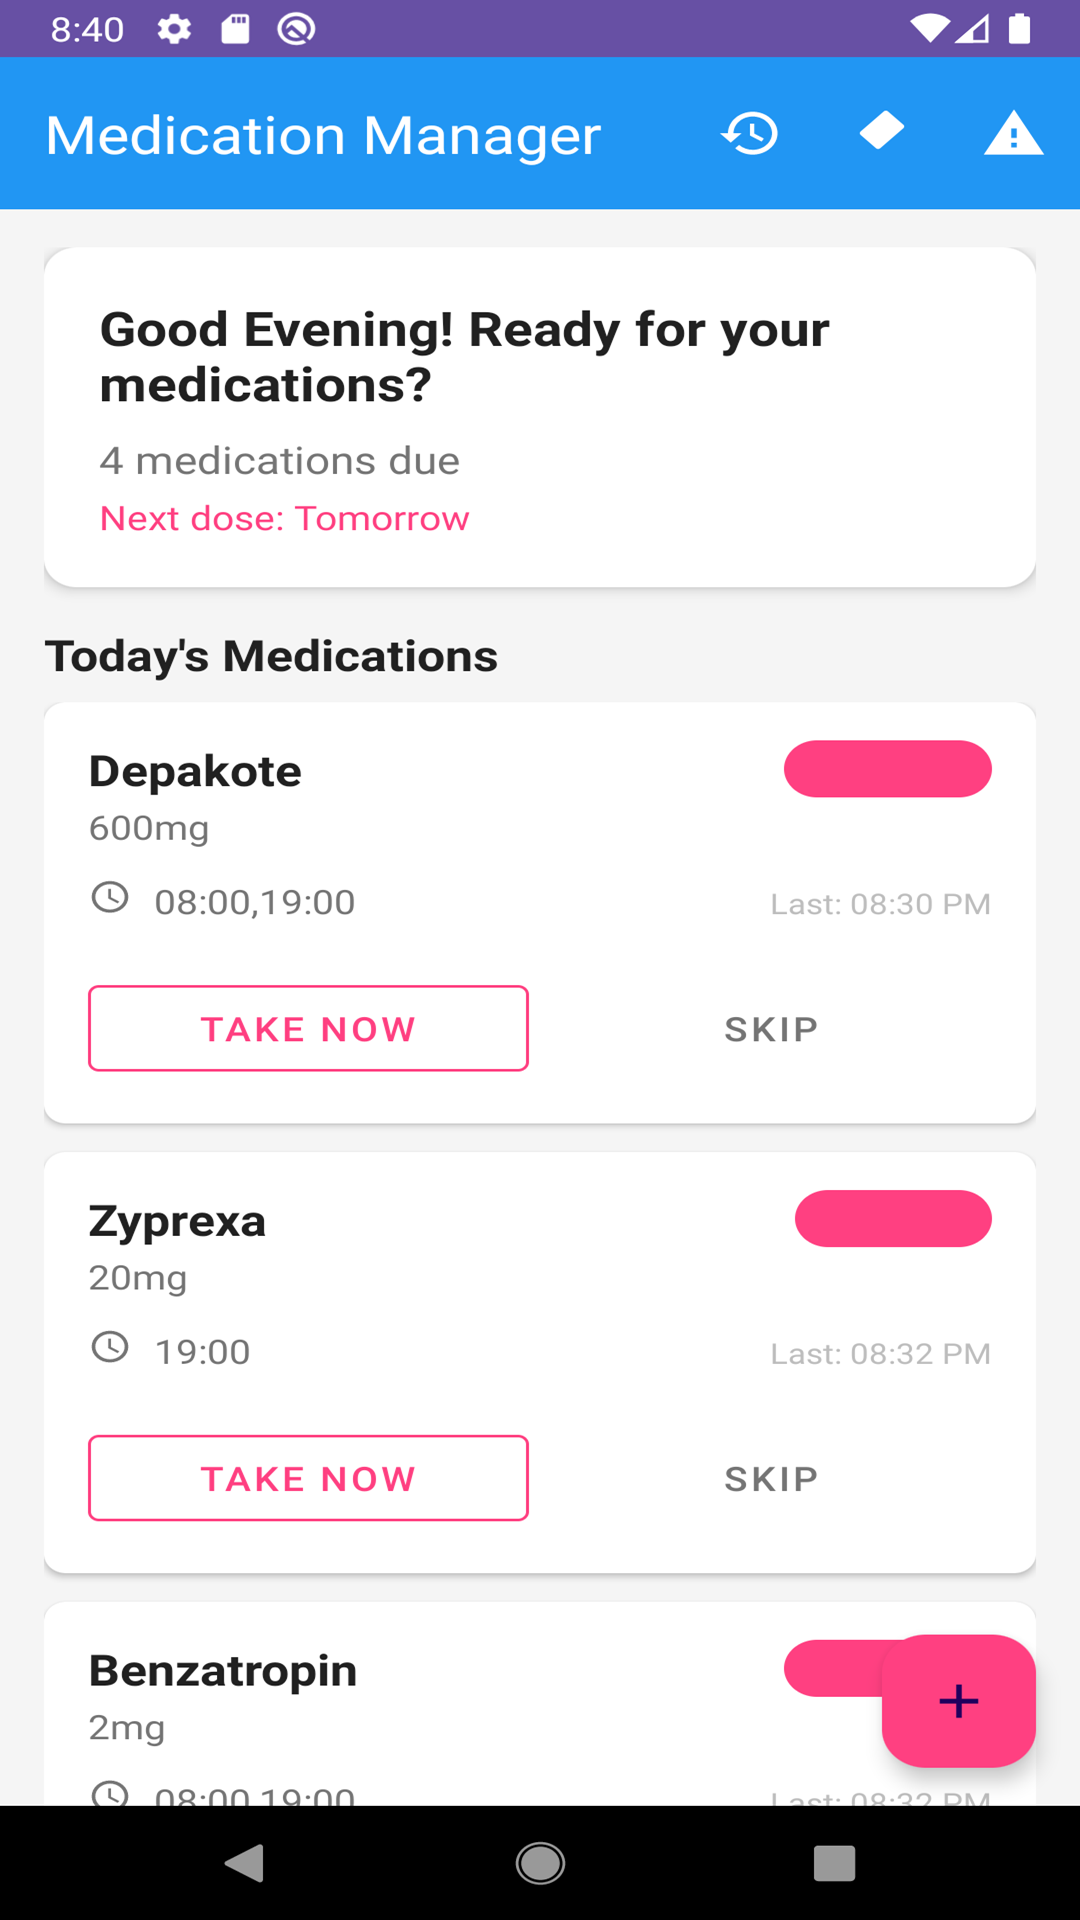Skip the Zyprexa dose
1080x1920 pixels.
(x=771, y=1479)
